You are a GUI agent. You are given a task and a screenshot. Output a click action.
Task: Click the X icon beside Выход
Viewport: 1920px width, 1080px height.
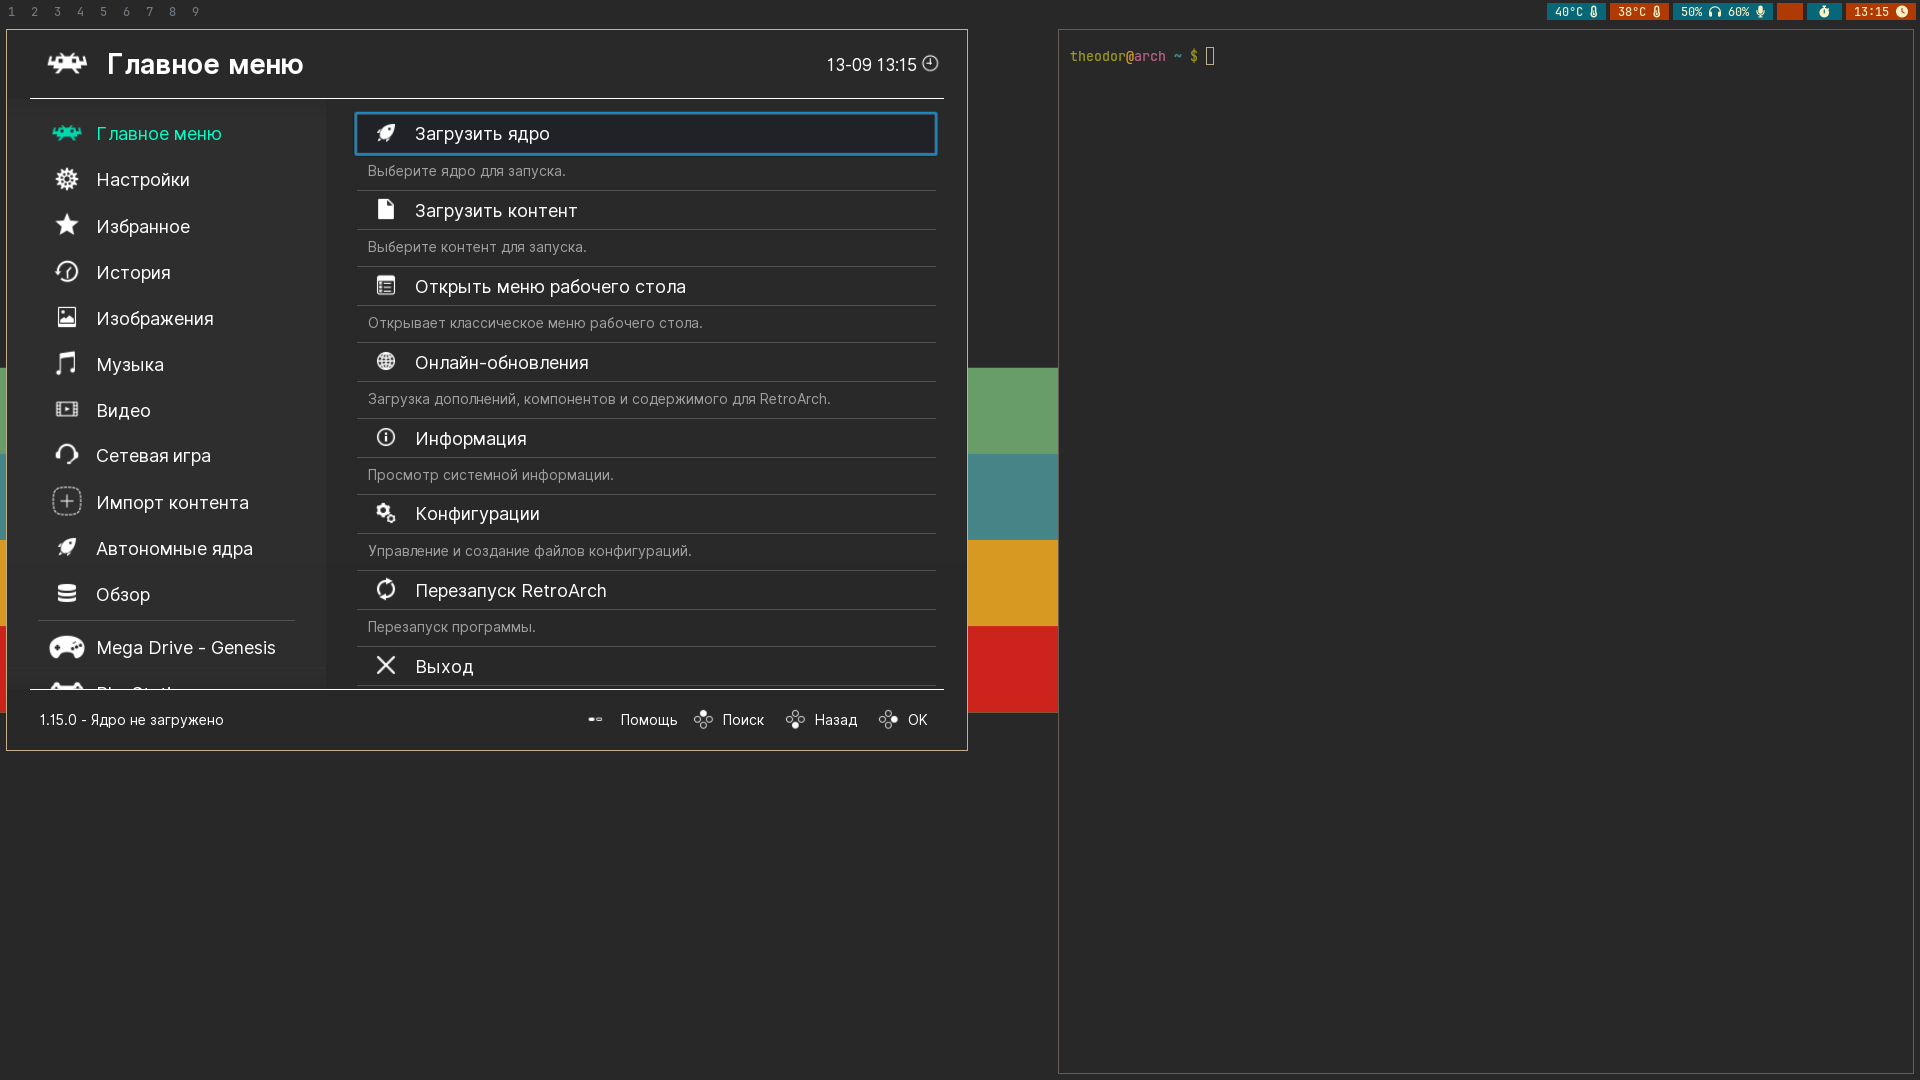coord(386,665)
